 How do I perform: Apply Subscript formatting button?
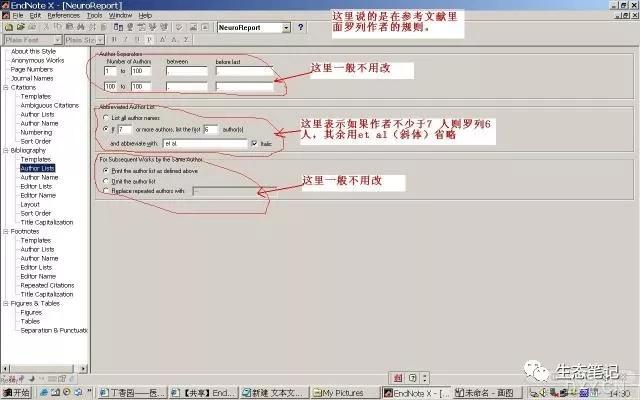tap(174, 40)
